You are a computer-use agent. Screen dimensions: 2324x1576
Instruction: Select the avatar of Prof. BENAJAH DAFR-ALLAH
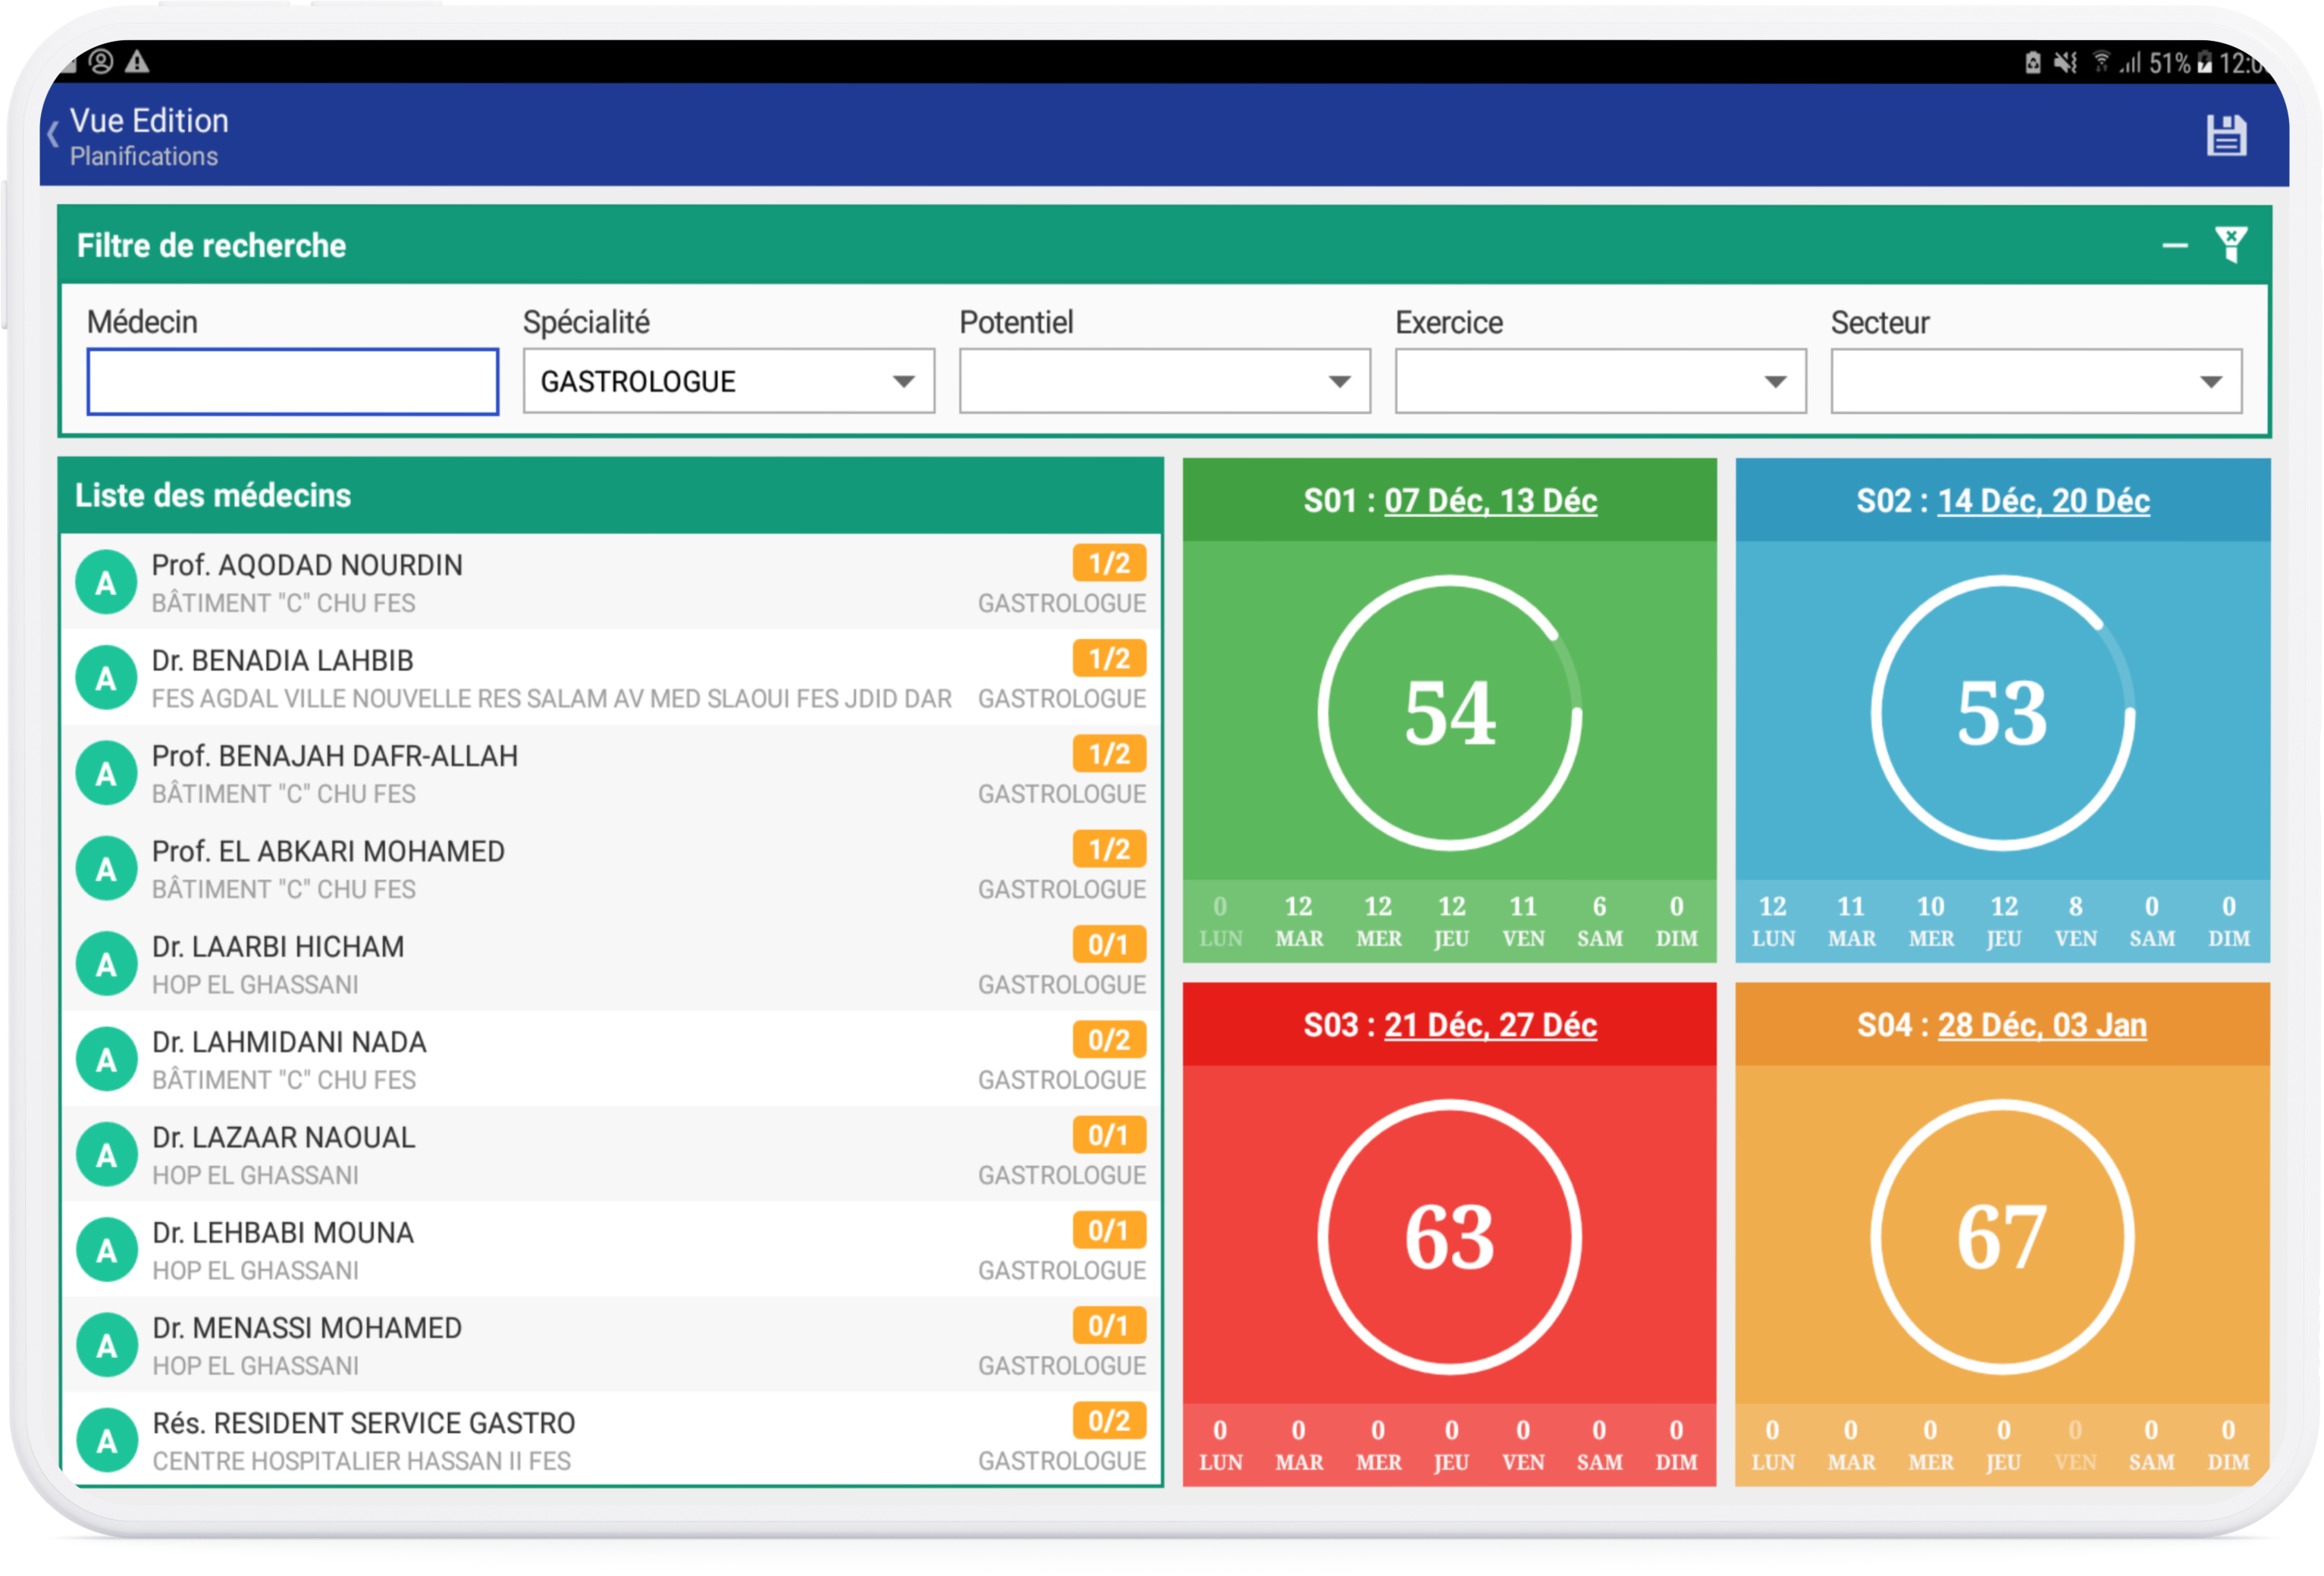pos(106,773)
